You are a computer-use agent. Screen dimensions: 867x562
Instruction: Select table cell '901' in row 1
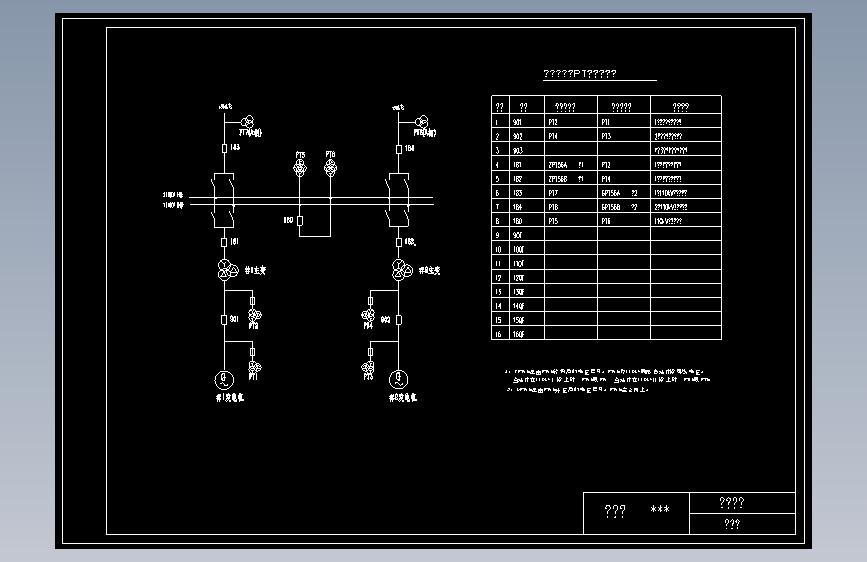pyautogui.click(x=518, y=122)
